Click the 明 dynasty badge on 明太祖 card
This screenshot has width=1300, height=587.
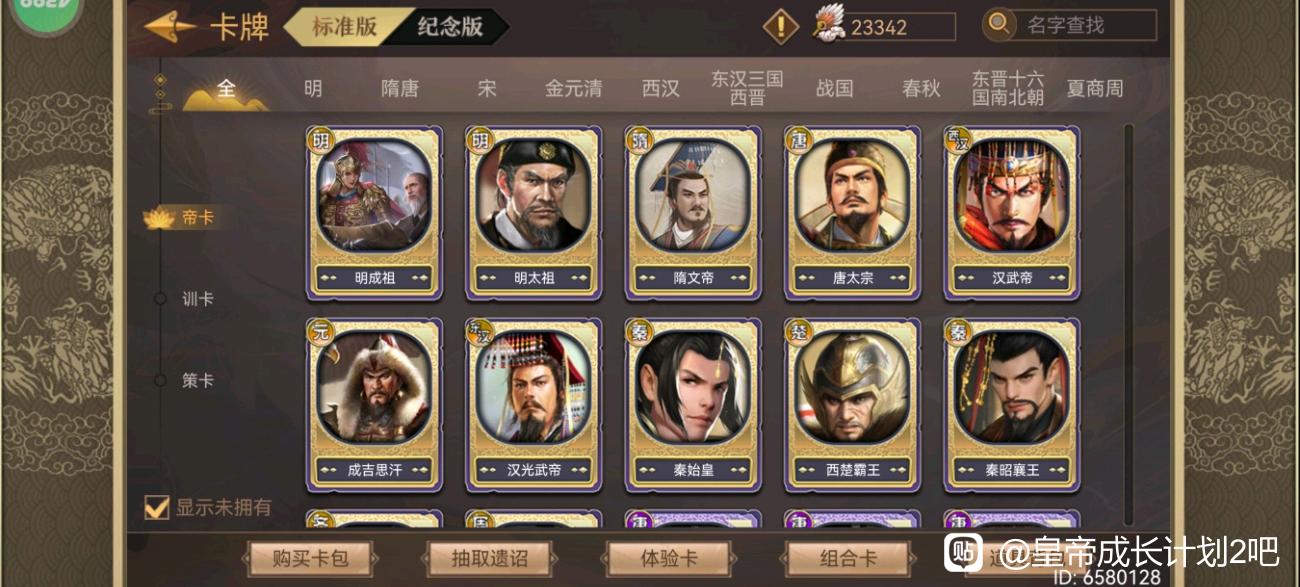480,140
